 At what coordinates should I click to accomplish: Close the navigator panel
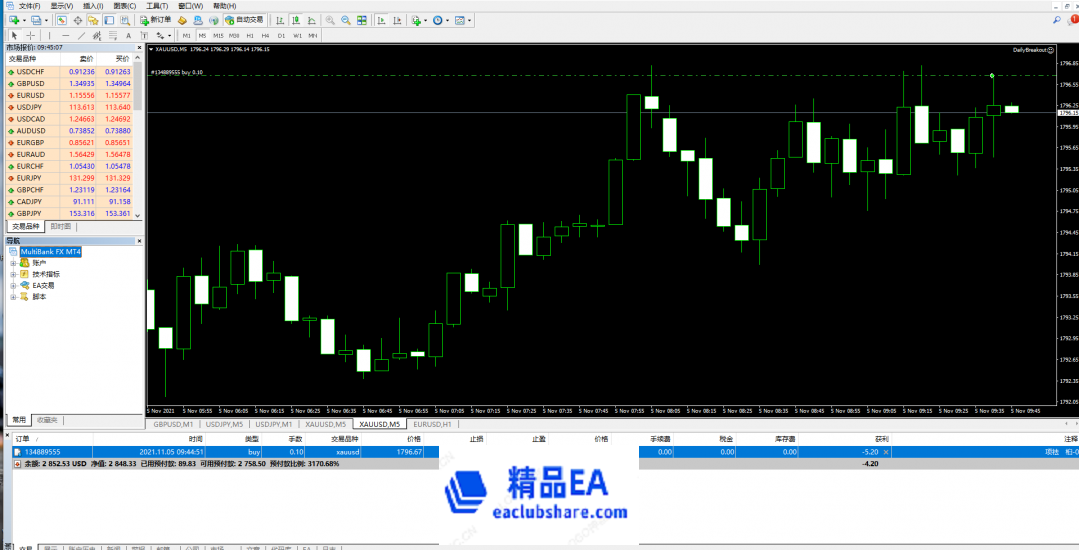tap(139, 241)
